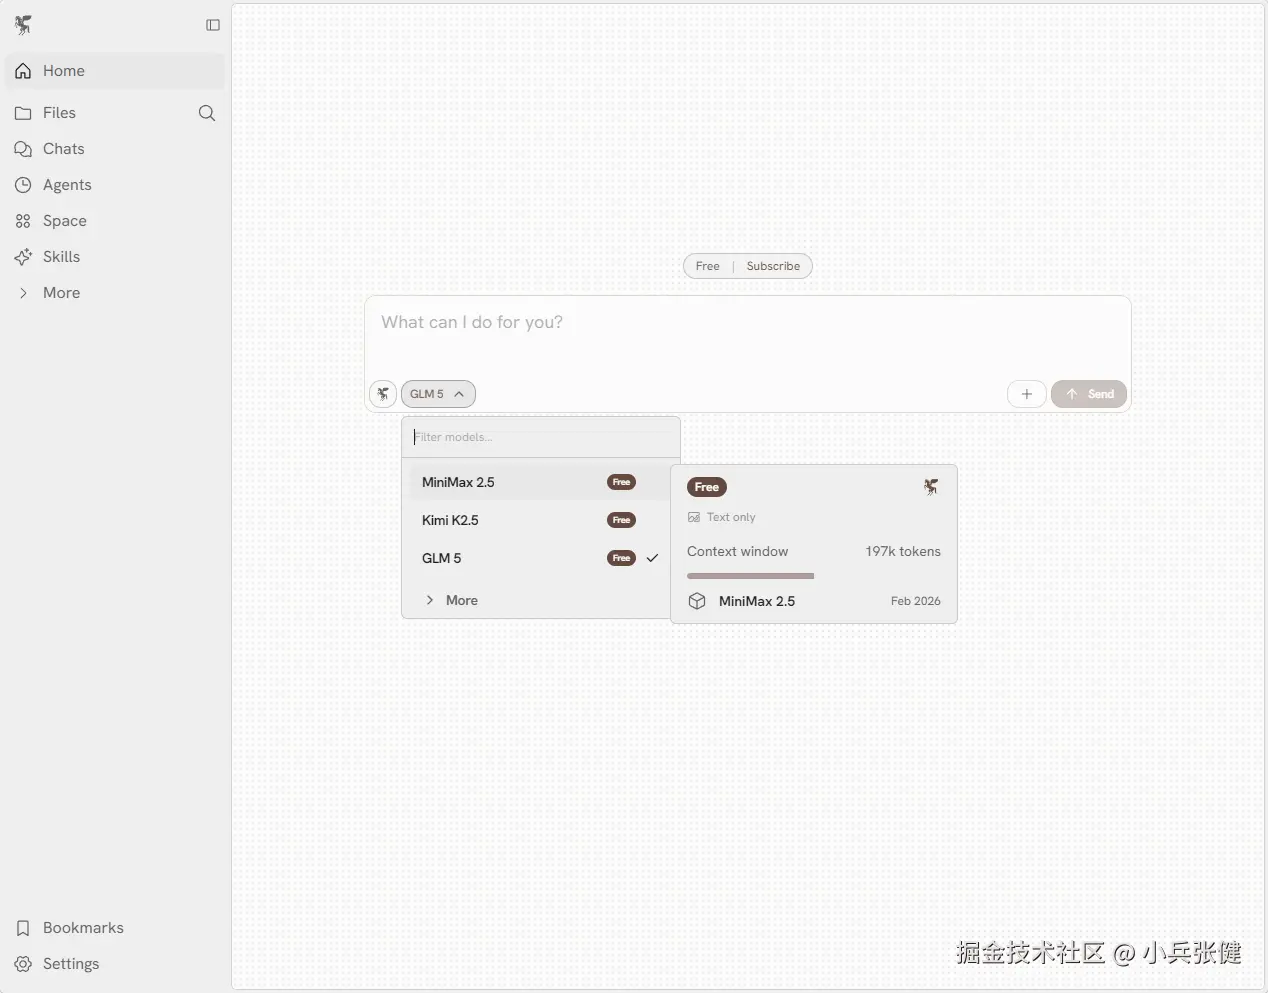The height and width of the screenshot is (993, 1268).
Task: Click the 197k tokens value
Action: (903, 551)
